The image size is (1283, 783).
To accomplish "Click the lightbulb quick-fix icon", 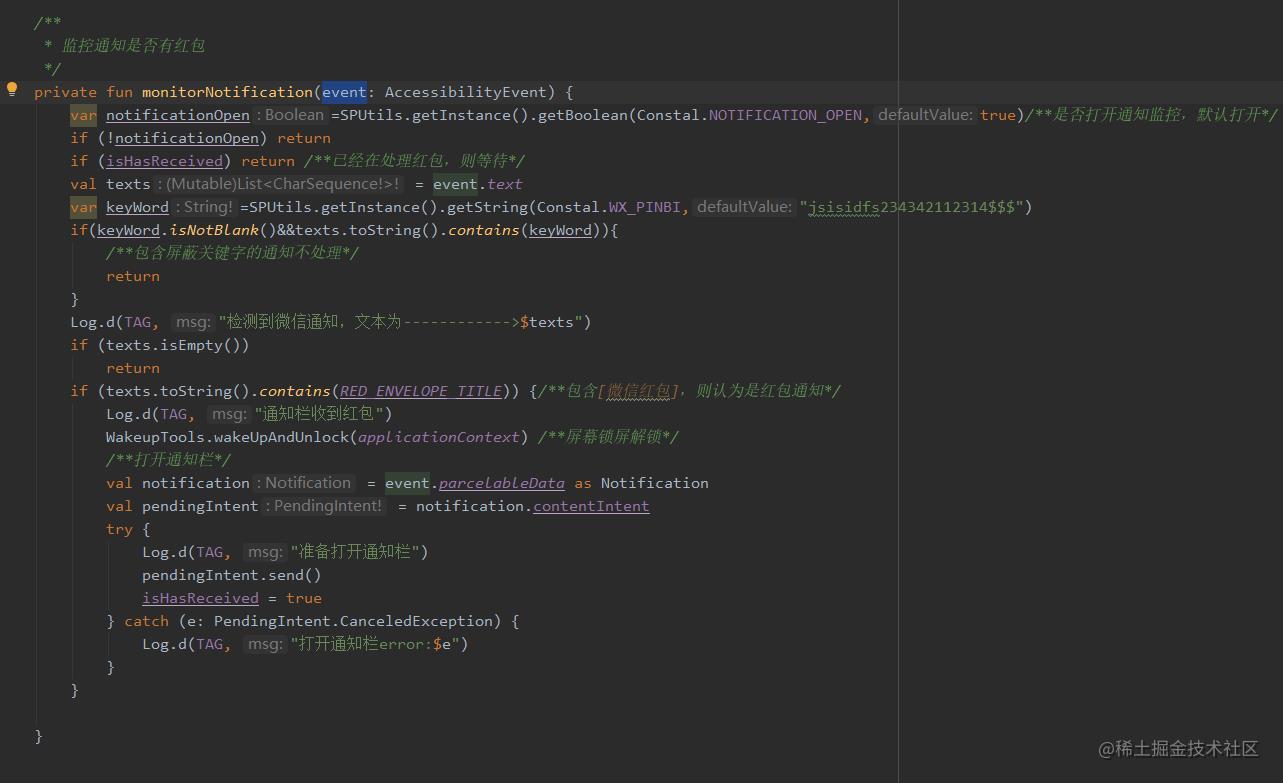I will [x=12, y=89].
